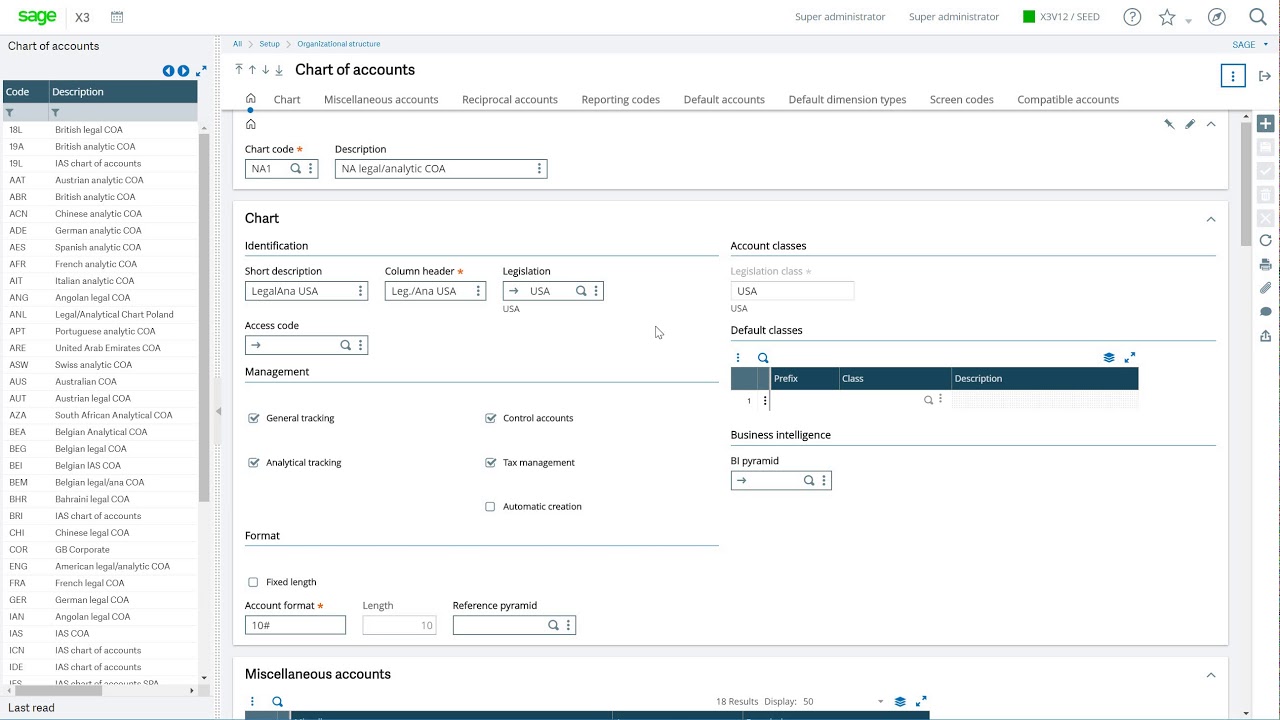The image size is (1280, 720).
Task: Open the Short description actions menu
Action: tap(360, 291)
